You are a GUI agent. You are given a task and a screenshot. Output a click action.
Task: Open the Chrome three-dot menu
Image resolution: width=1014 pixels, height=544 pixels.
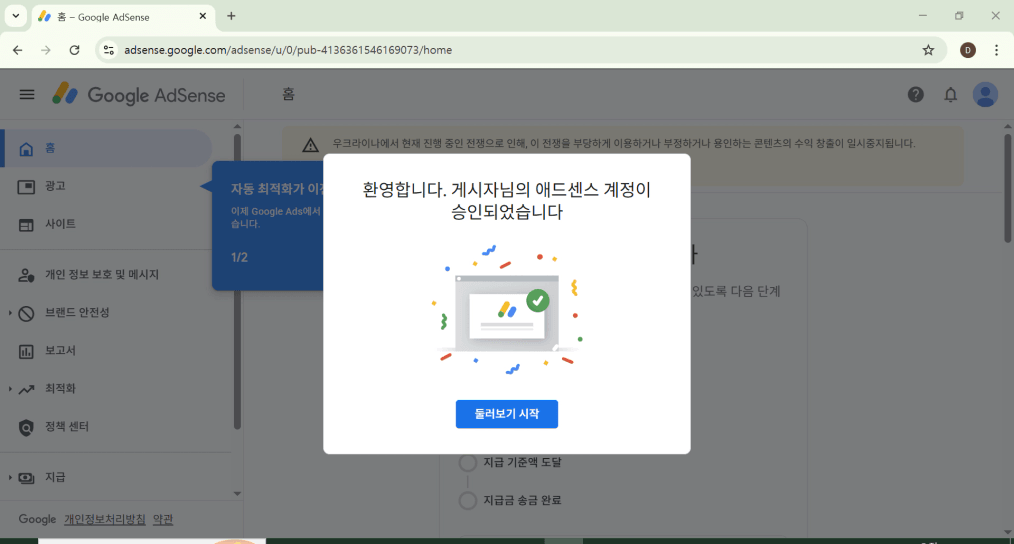pos(996,50)
